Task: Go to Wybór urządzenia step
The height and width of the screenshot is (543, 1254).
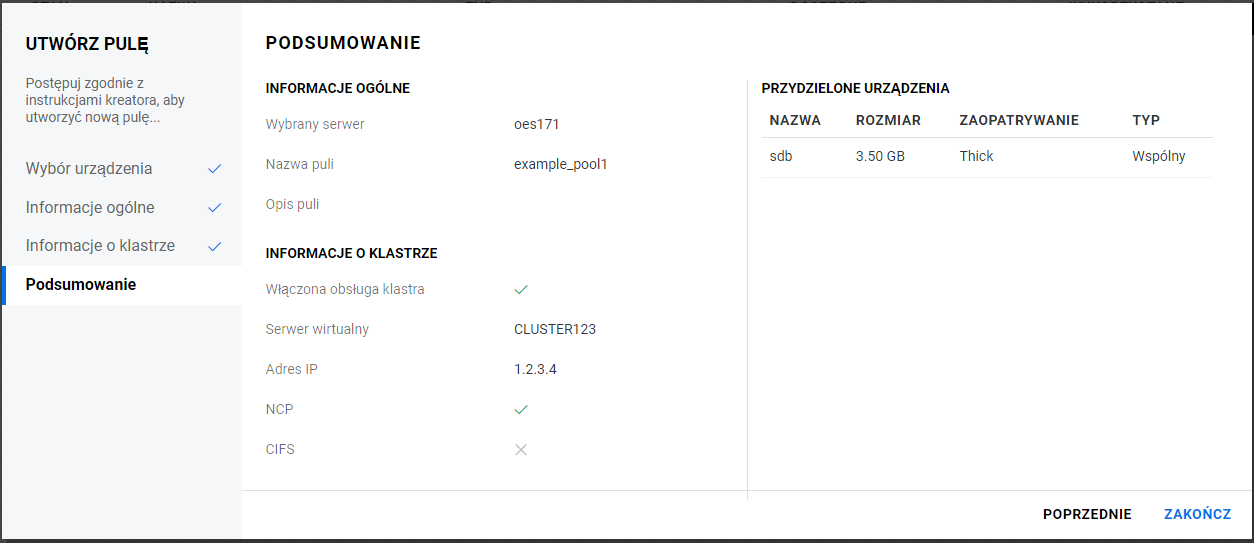Action: coord(89,169)
